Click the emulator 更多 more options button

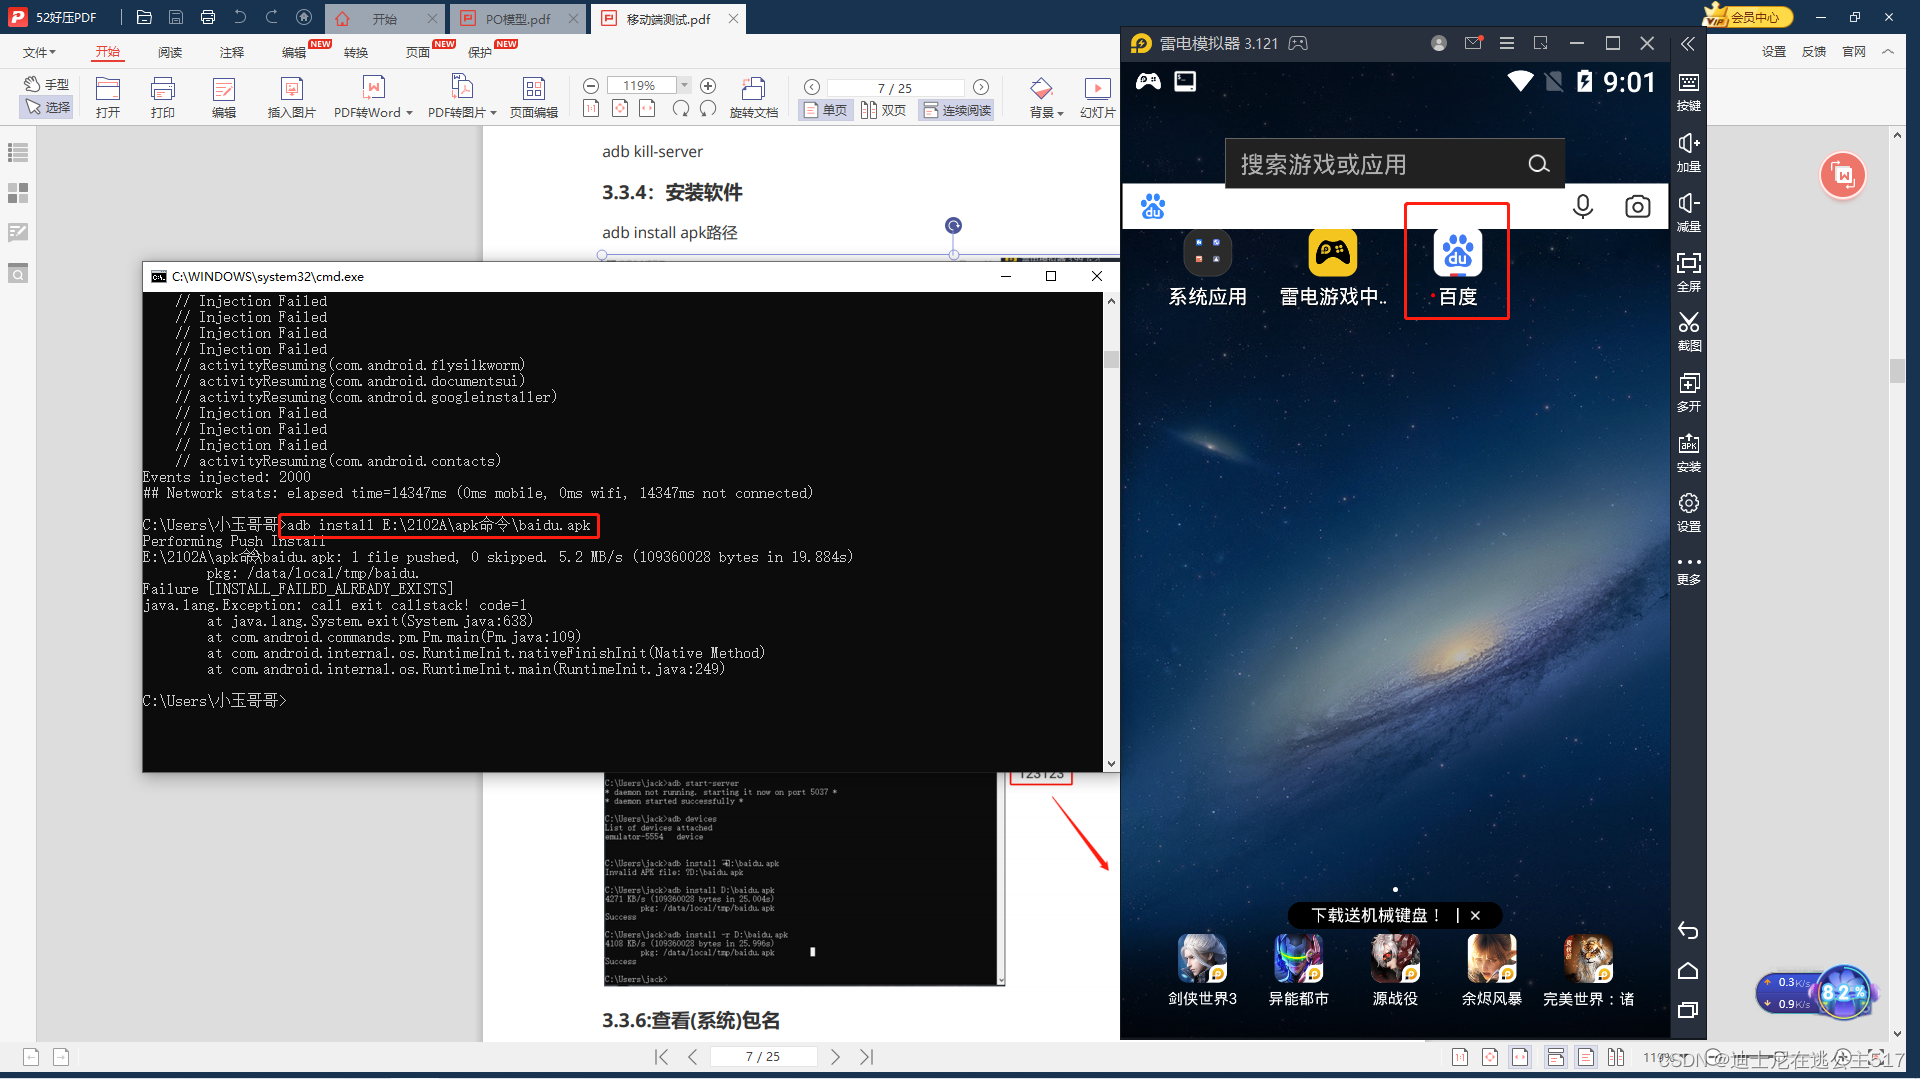(x=1688, y=571)
